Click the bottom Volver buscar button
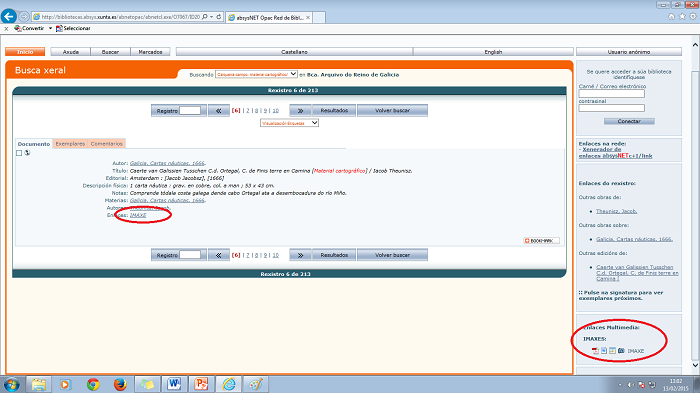 pos(392,255)
